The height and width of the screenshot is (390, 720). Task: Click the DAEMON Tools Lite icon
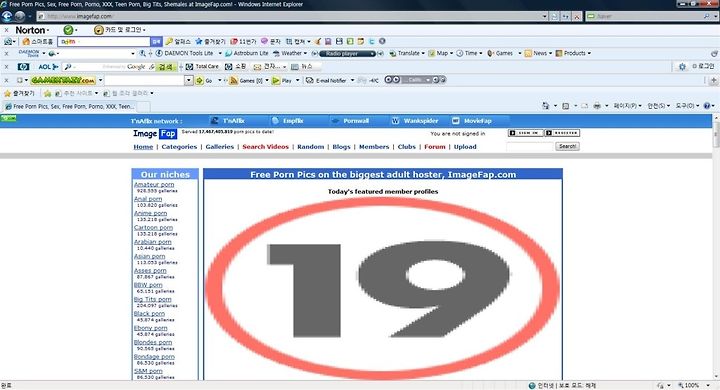tap(159, 53)
